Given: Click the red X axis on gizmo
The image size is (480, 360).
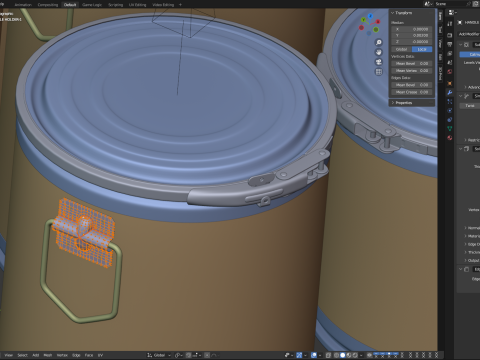Looking at the screenshot, I should click(x=378, y=22).
